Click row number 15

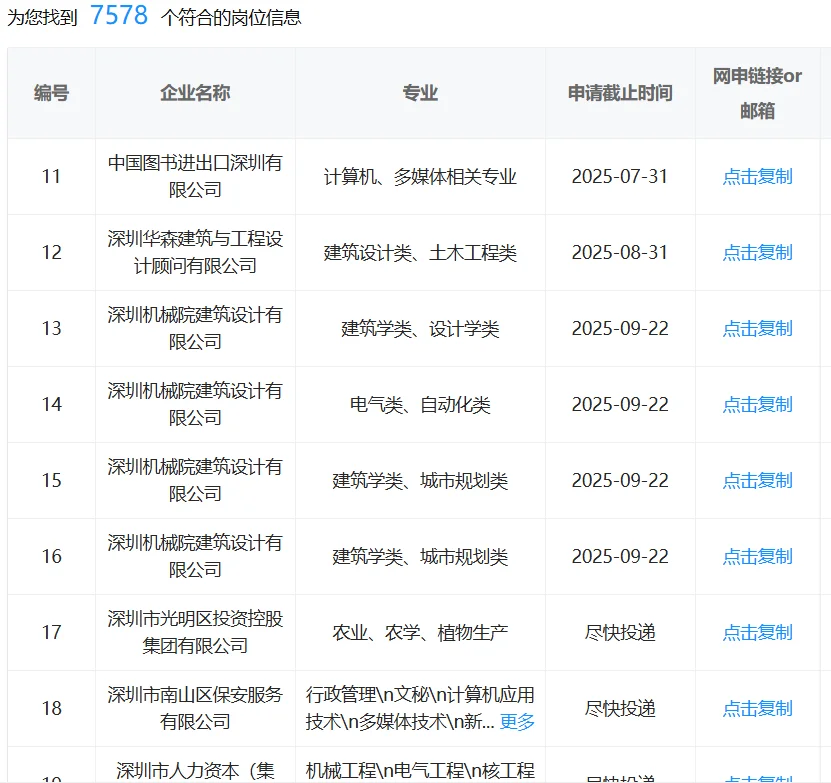[51, 480]
